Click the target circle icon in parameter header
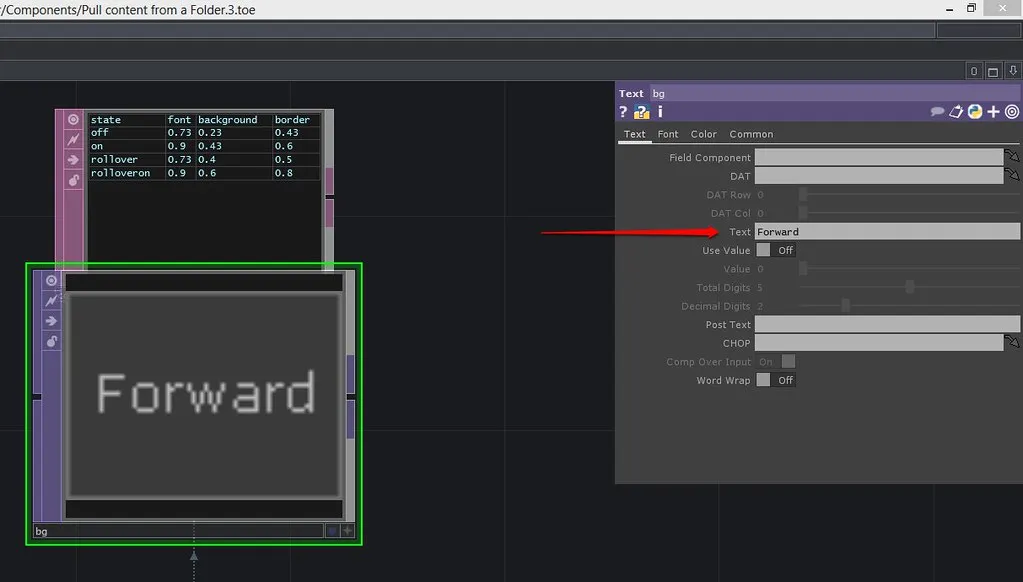1023x582 pixels. coord(1012,112)
